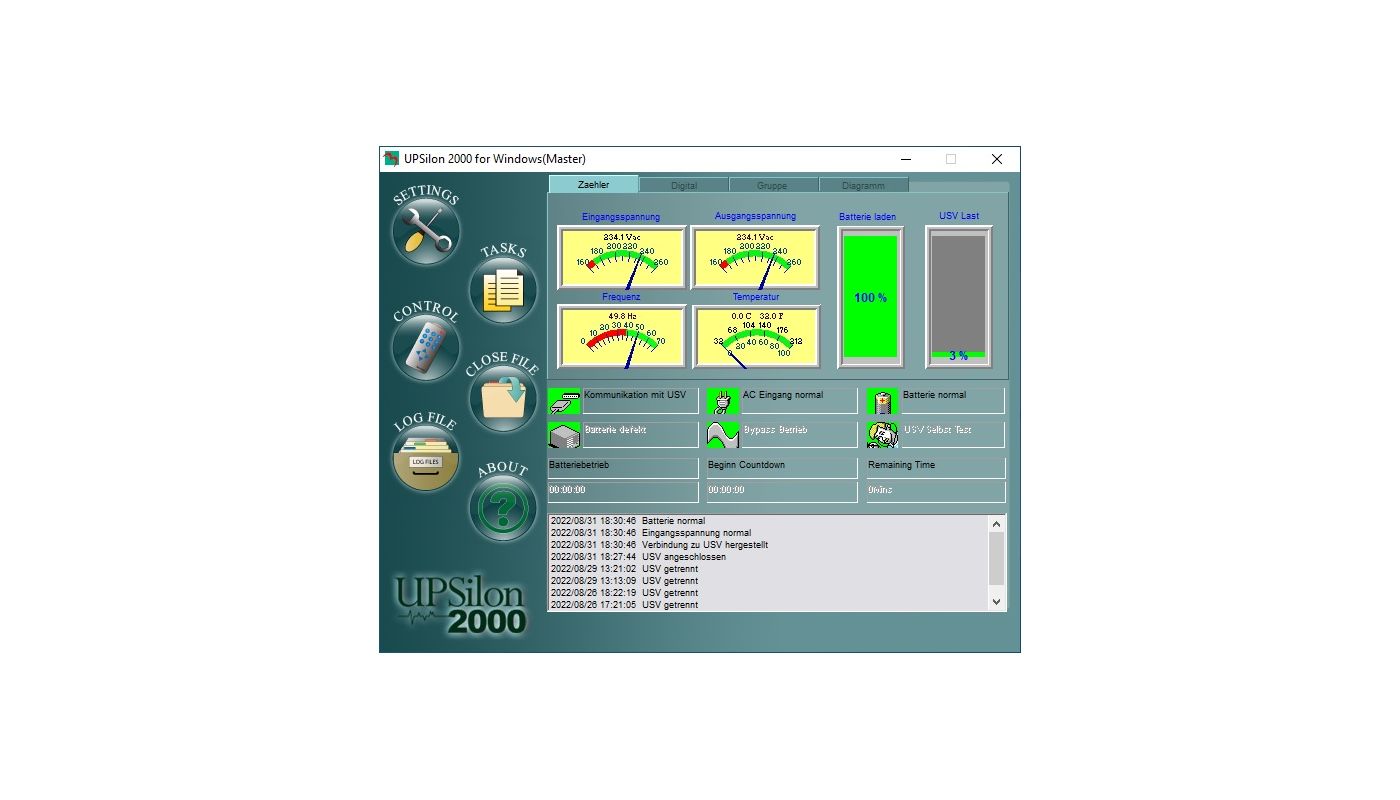The width and height of the screenshot is (1400, 800).
Task: Minimize the UPSilon 2000 window
Action: coord(906,159)
